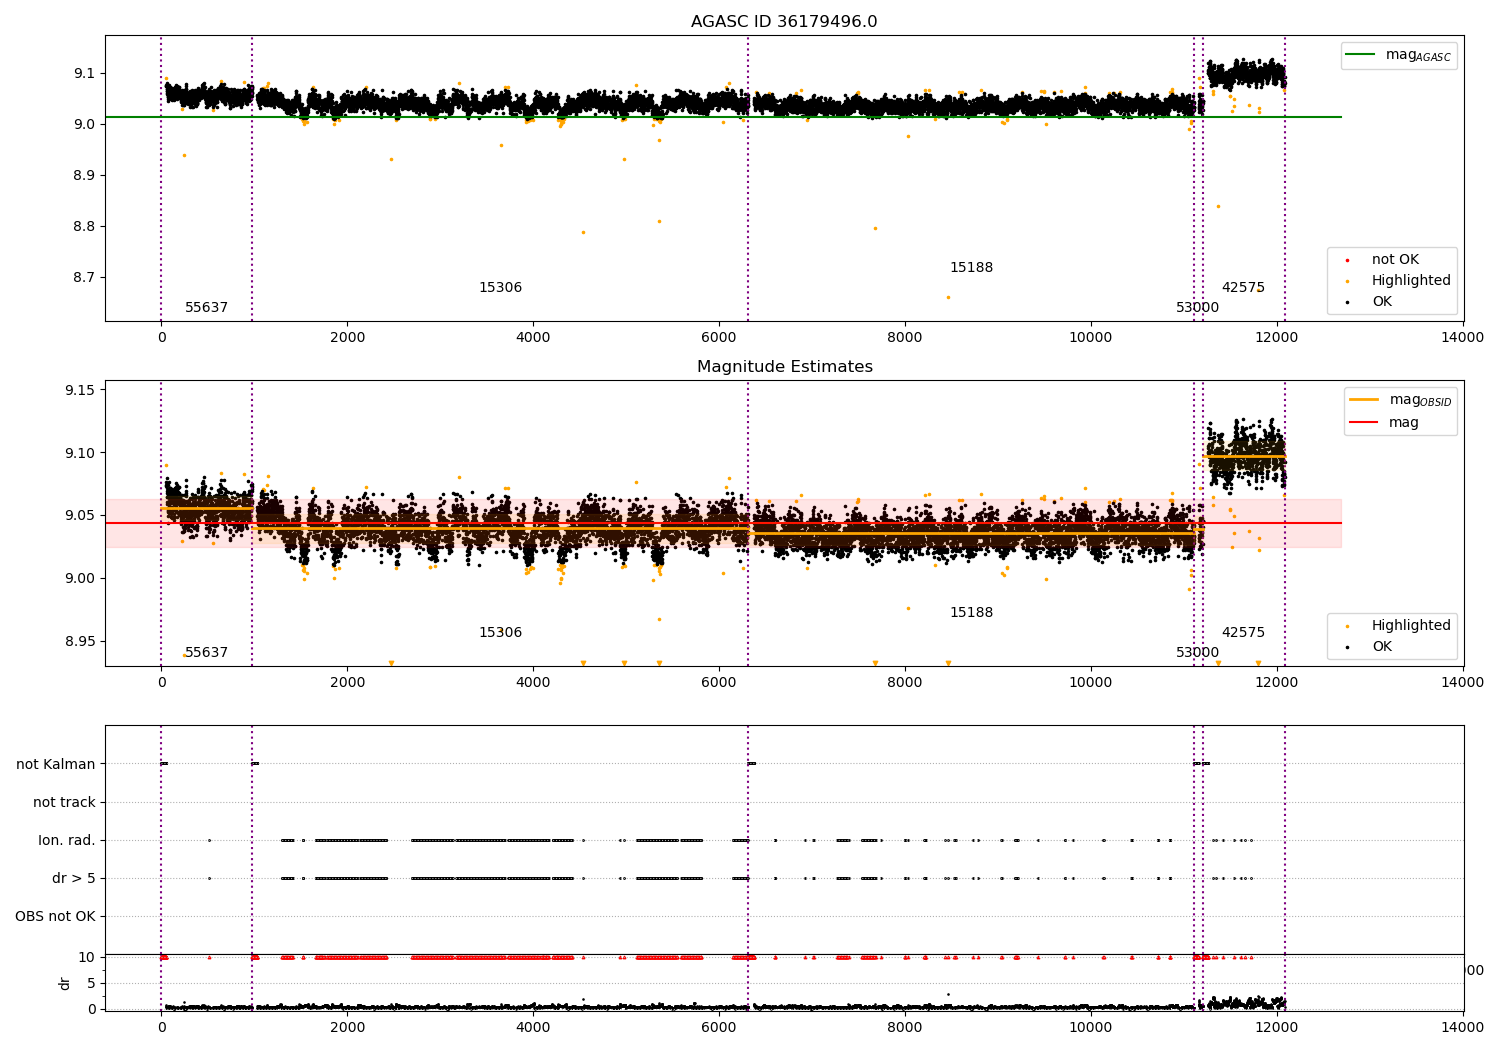Click the 'not Kalman' row label
The width and height of the screenshot is (1500, 1050).
click(x=56, y=764)
